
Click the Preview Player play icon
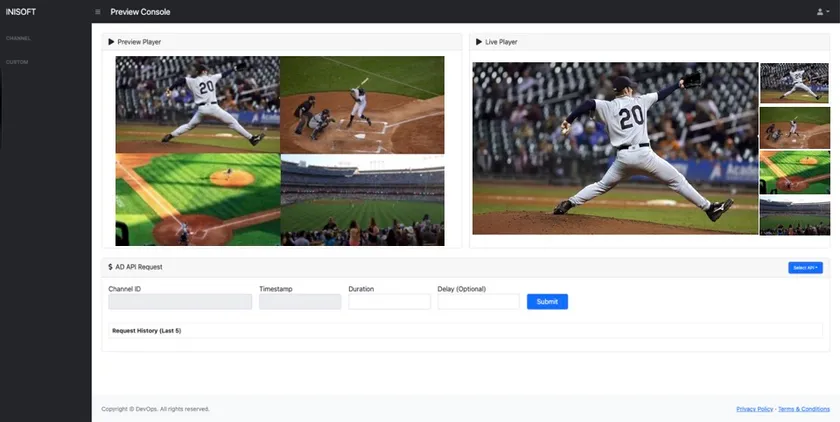[111, 42]
